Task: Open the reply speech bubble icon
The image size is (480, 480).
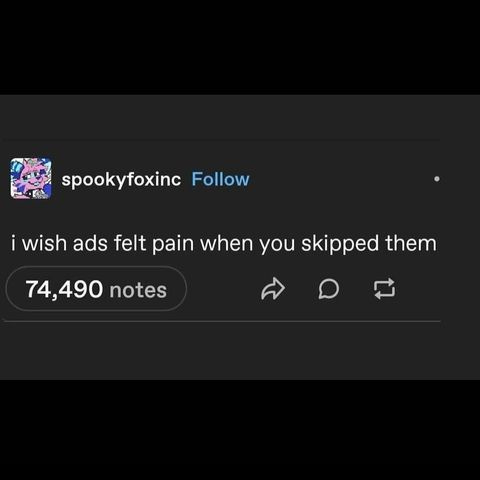Action: 328,289
